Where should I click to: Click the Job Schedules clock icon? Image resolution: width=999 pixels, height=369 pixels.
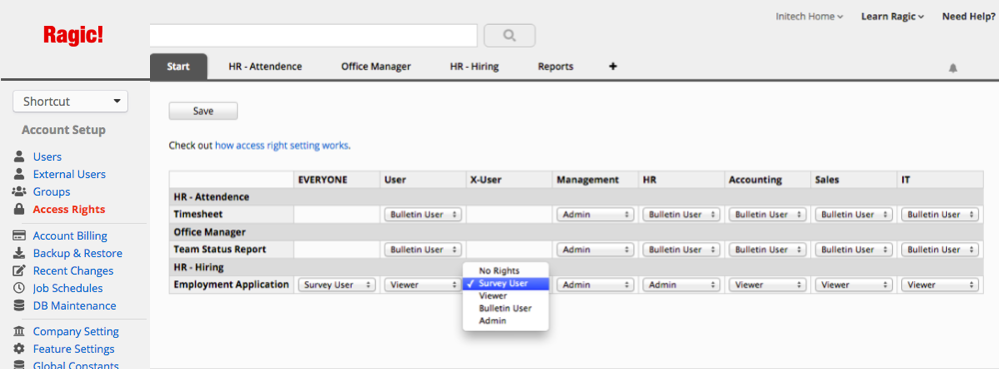[19, 288]
